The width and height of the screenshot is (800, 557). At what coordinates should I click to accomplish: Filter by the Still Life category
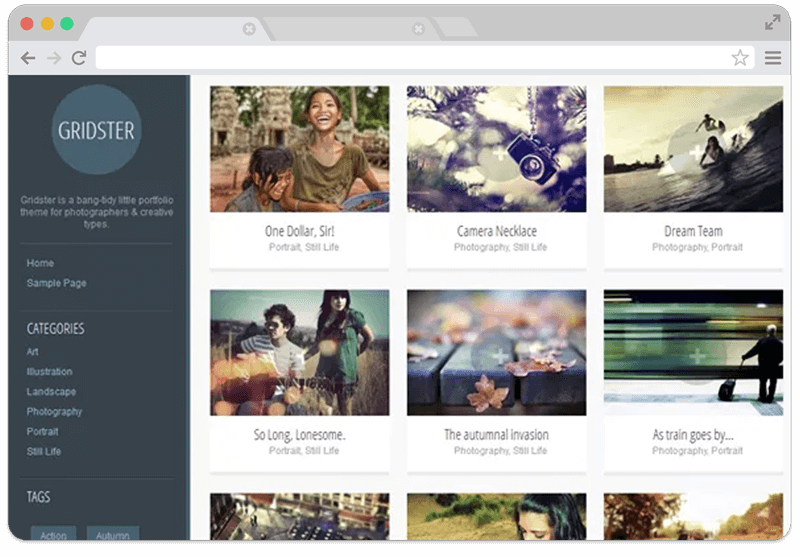43,452
